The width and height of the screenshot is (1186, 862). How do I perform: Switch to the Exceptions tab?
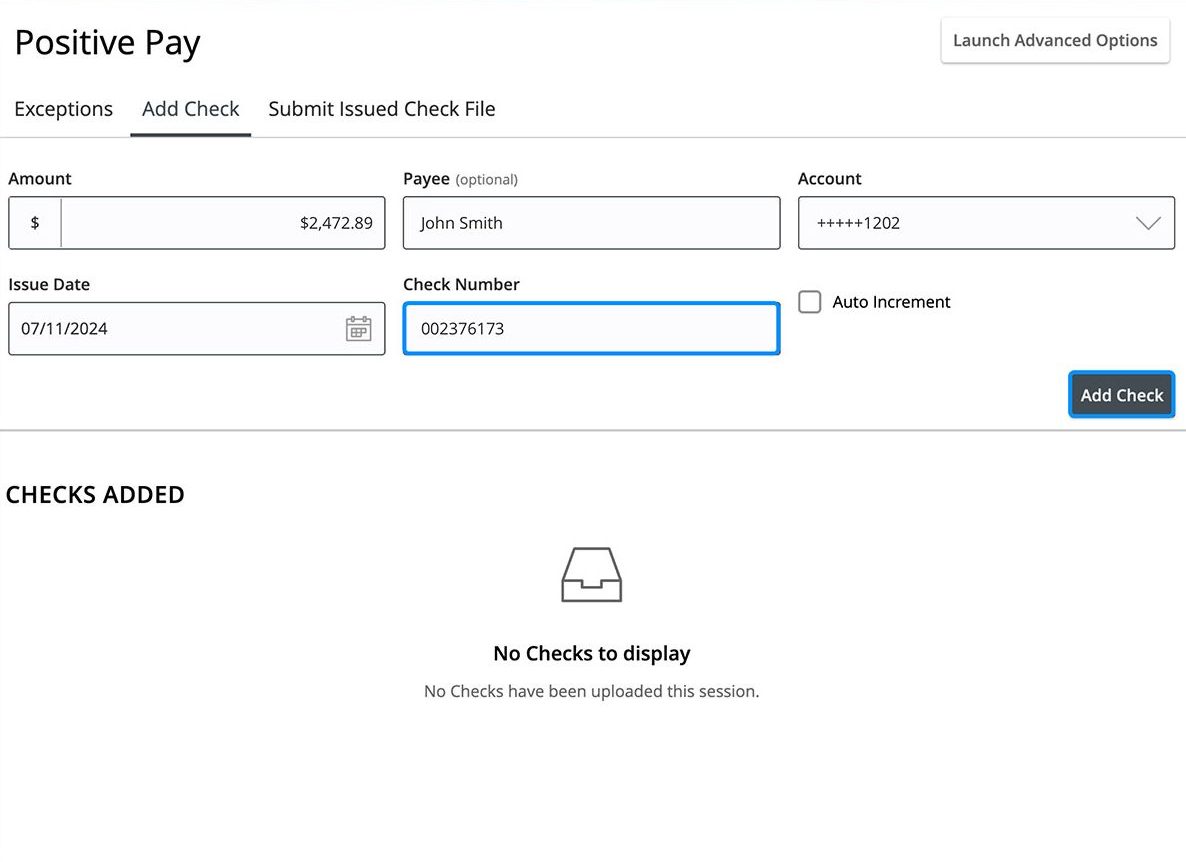[x=64, y=109]
